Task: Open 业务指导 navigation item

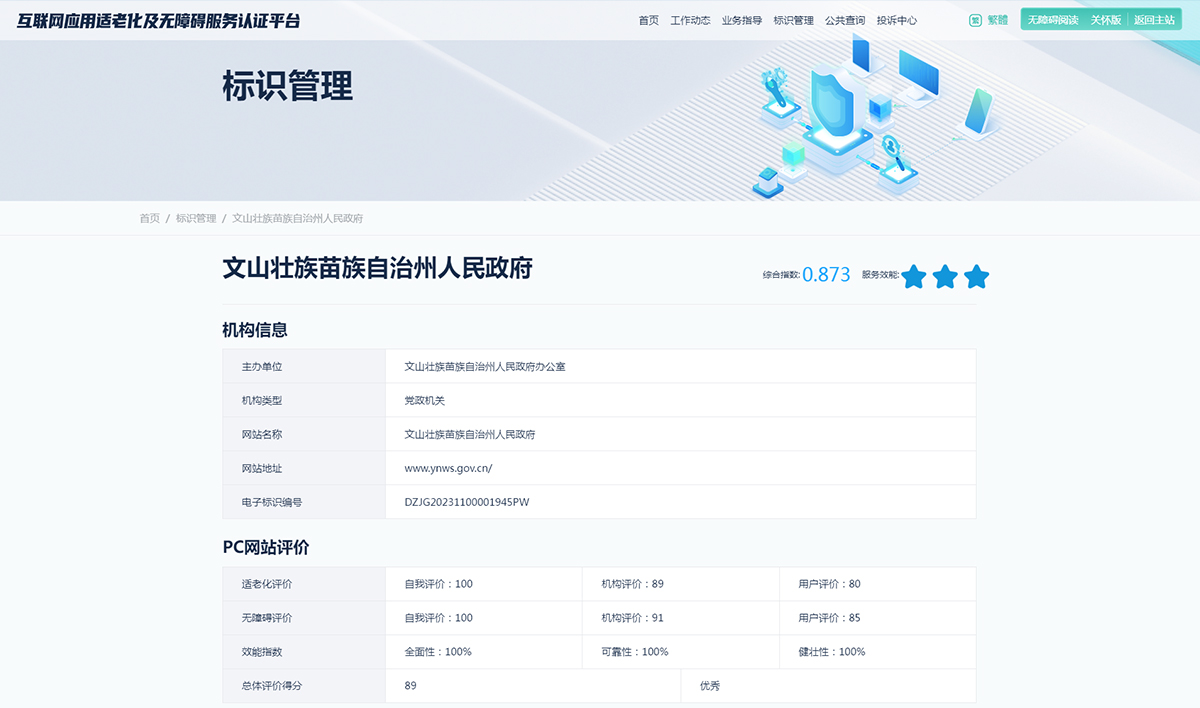Action: pyautogui.click(x=742, y=20)
